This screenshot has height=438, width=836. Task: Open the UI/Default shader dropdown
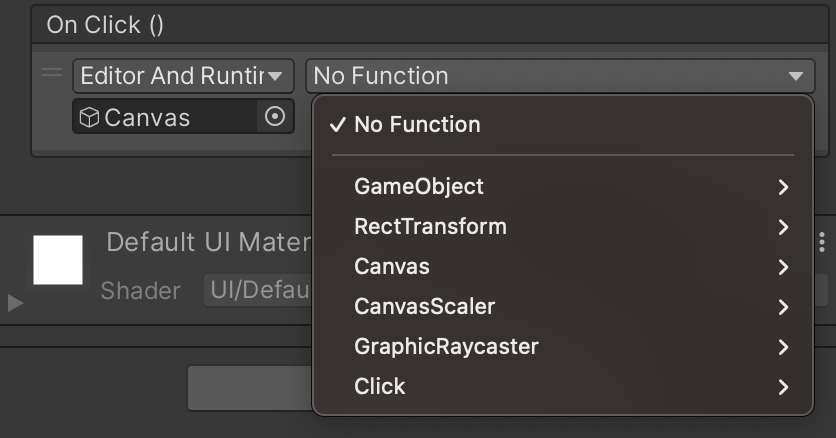pyautogui.click(x=258, y=290)
